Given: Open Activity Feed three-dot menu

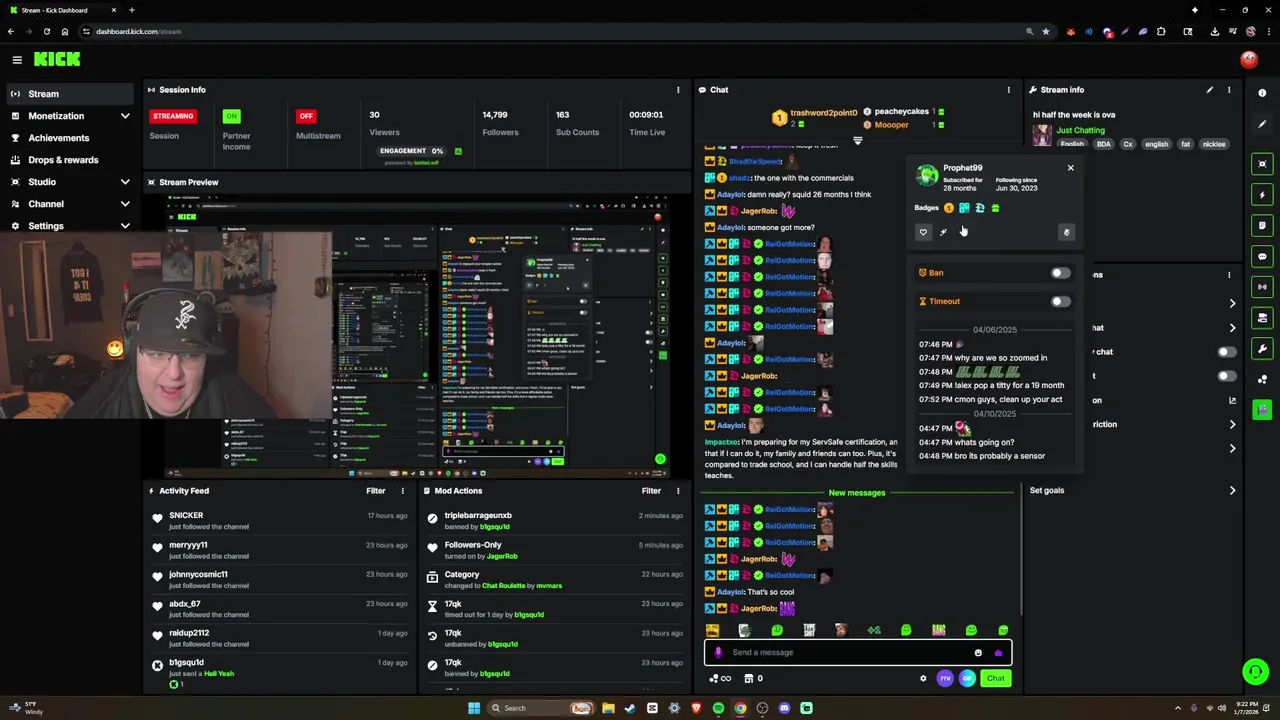Looking at the screenshot, I should (403, 491).
